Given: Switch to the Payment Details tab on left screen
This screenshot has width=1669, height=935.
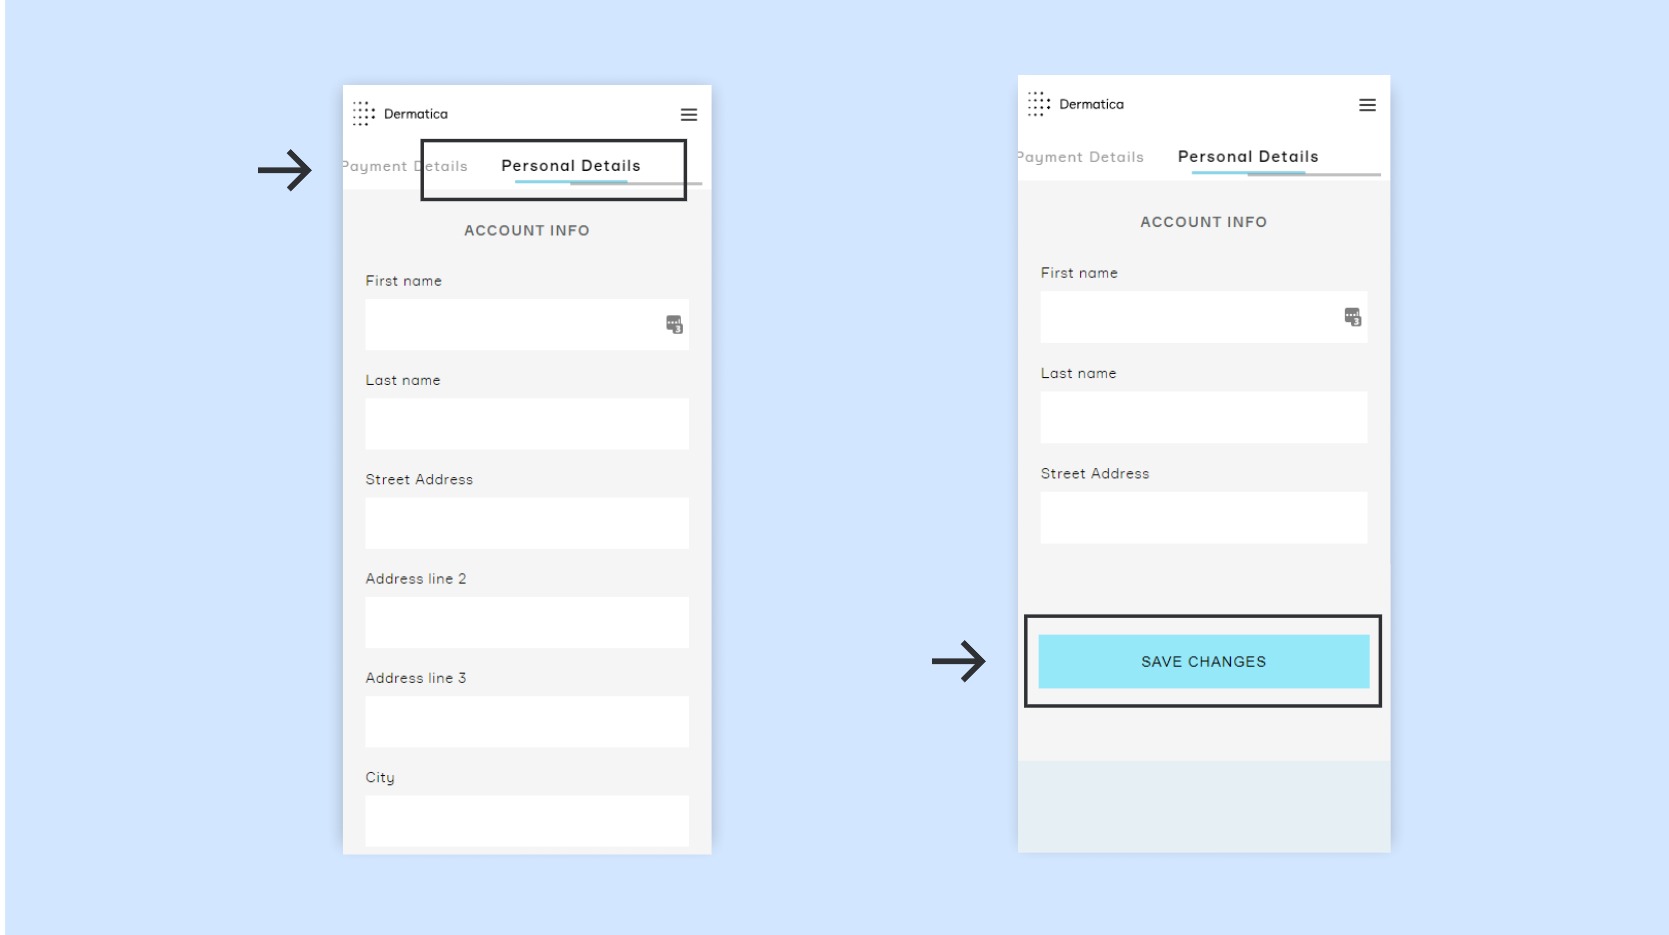Looking at the screenshot, I should pos(404,166).
